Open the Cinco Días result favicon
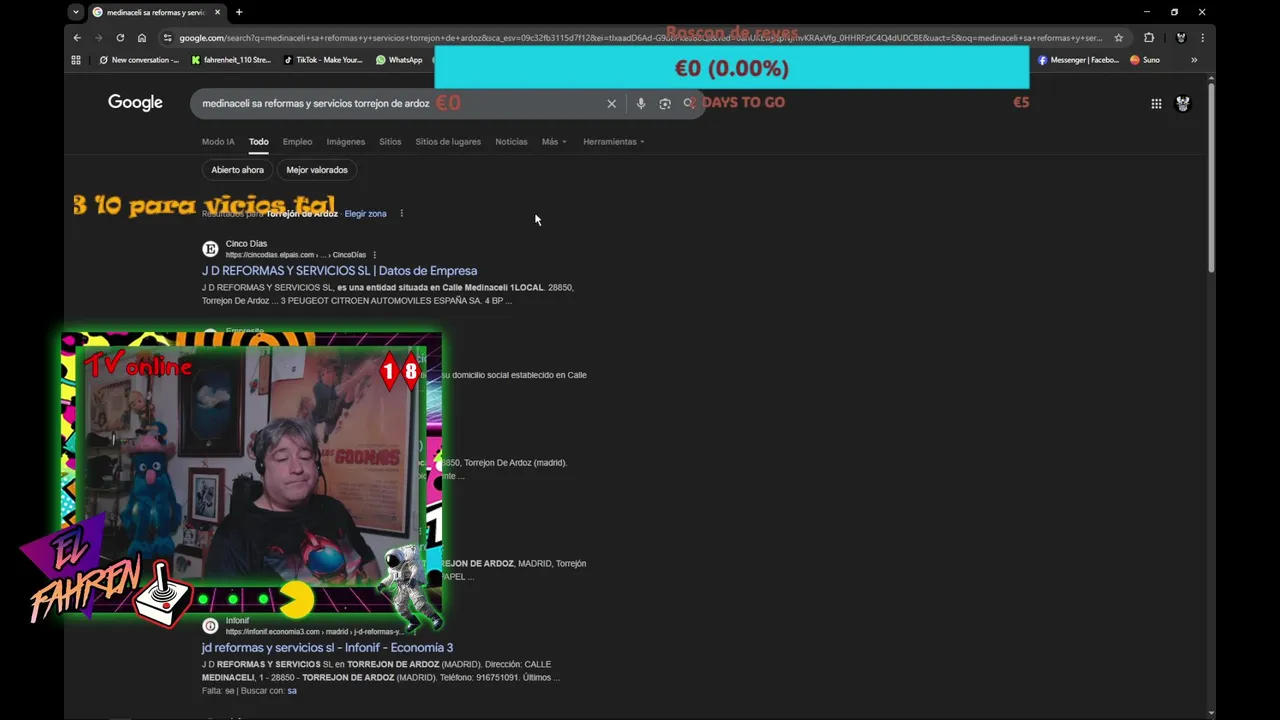 click(210, 249)
